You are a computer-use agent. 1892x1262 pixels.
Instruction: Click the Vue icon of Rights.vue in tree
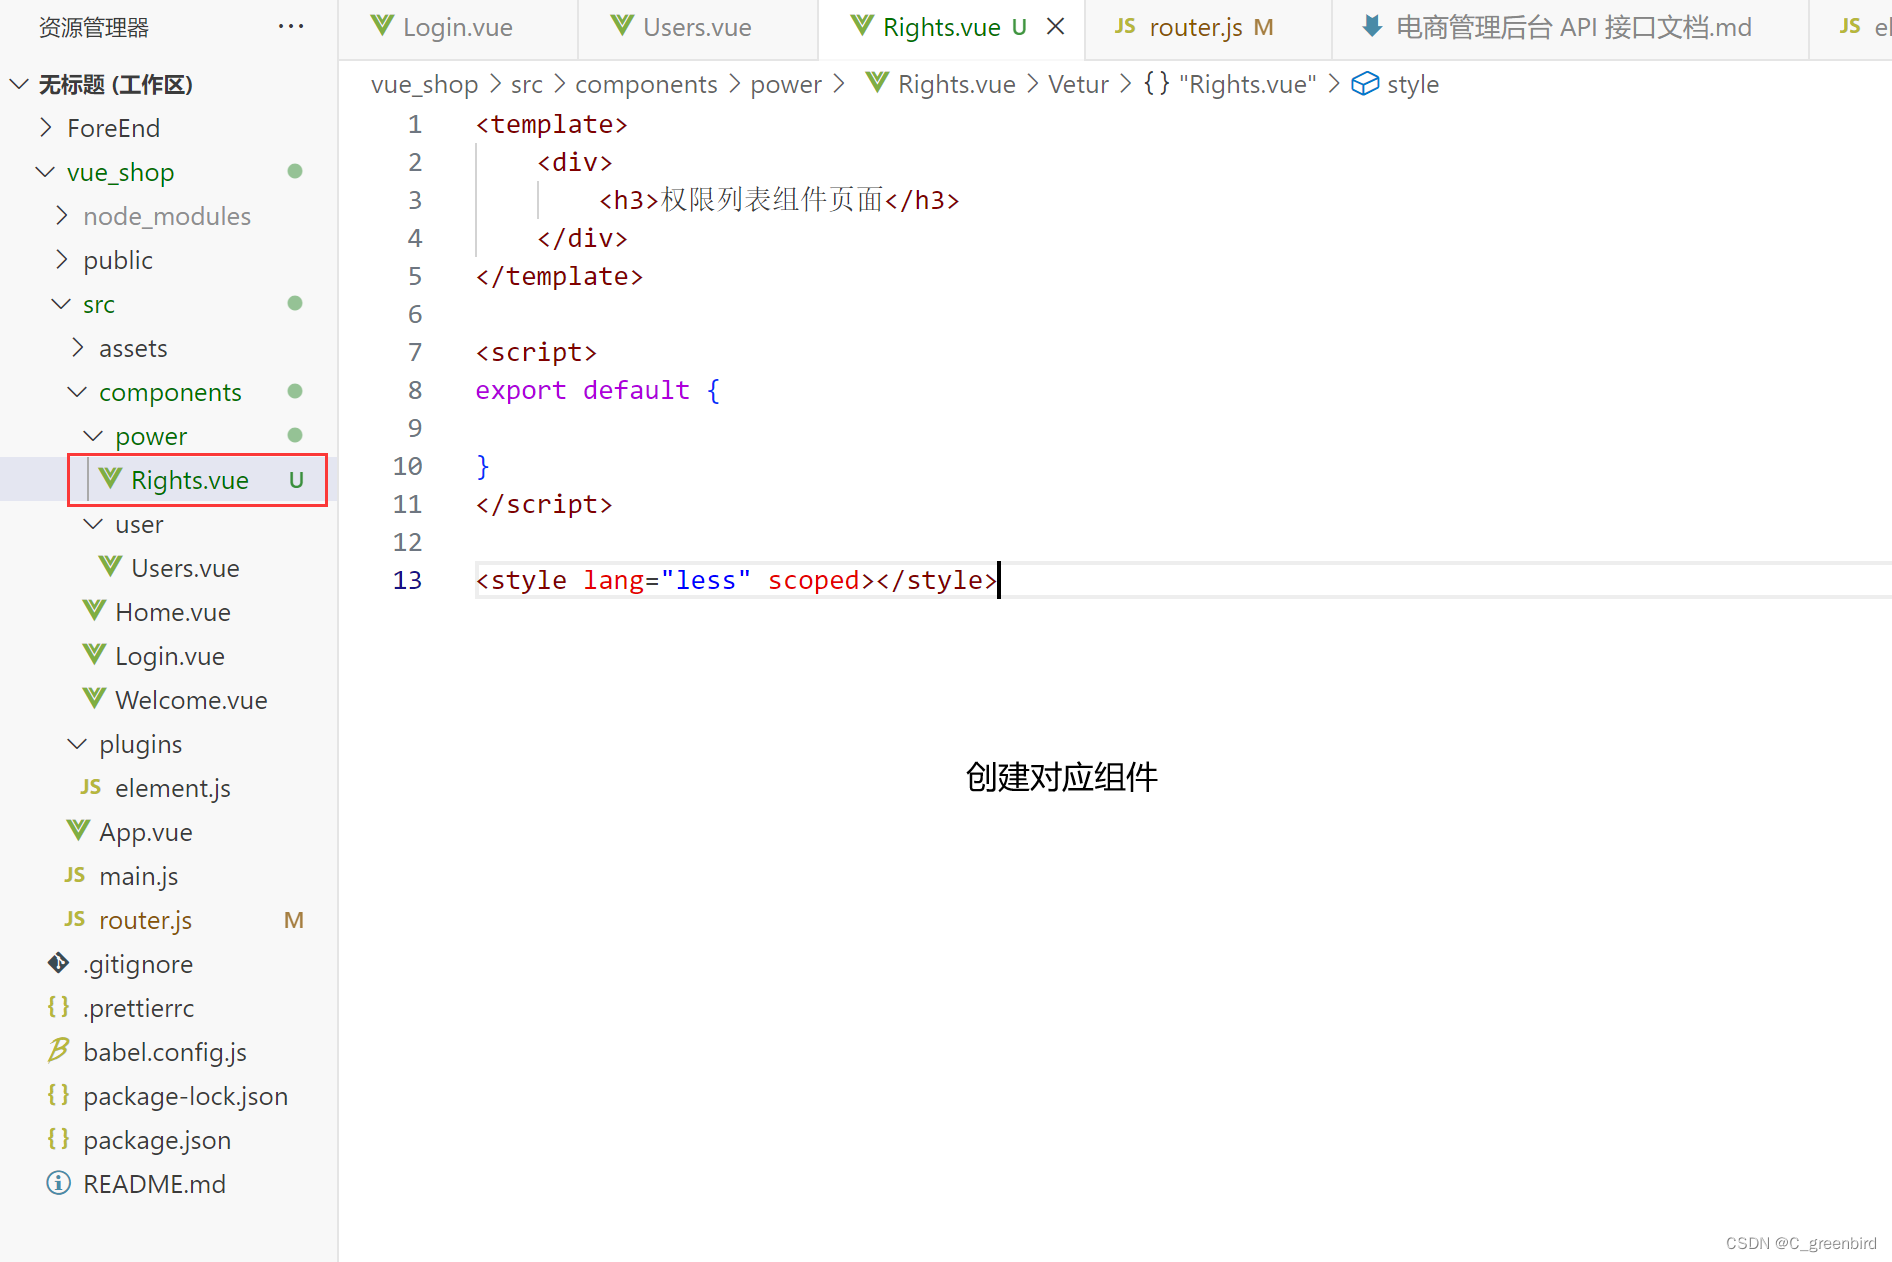[x=110, y=479]
